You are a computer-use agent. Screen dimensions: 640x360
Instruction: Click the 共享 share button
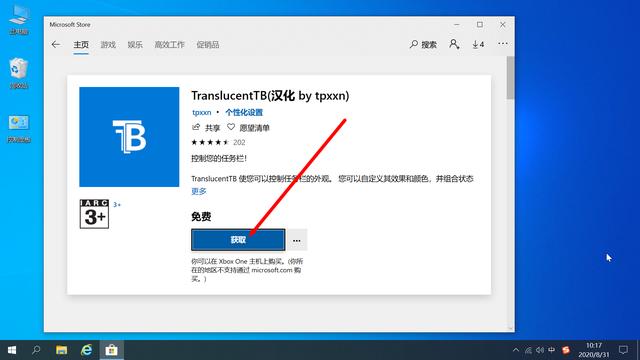206,128
